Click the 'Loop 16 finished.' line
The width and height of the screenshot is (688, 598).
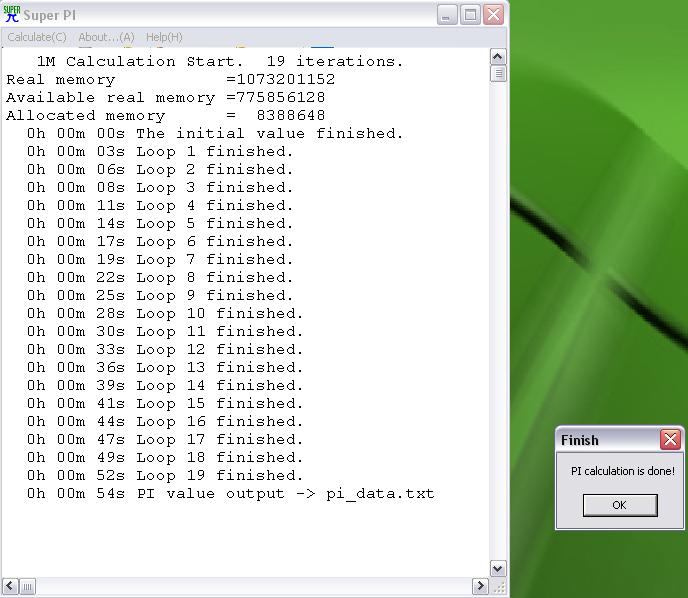coord(165,421)
